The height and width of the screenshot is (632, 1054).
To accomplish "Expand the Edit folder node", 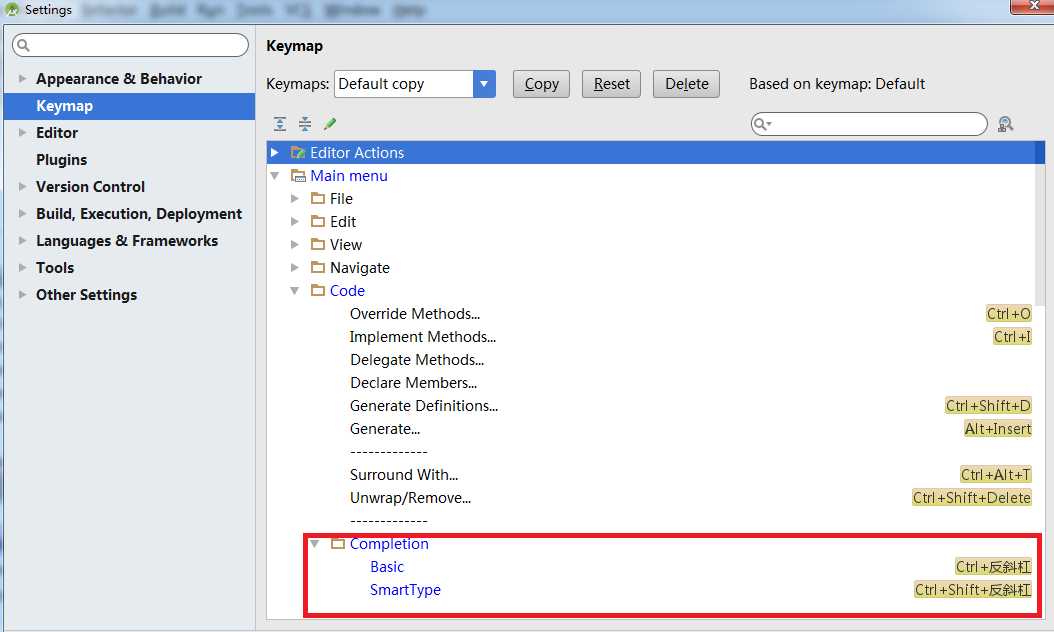I will point(294,221).
